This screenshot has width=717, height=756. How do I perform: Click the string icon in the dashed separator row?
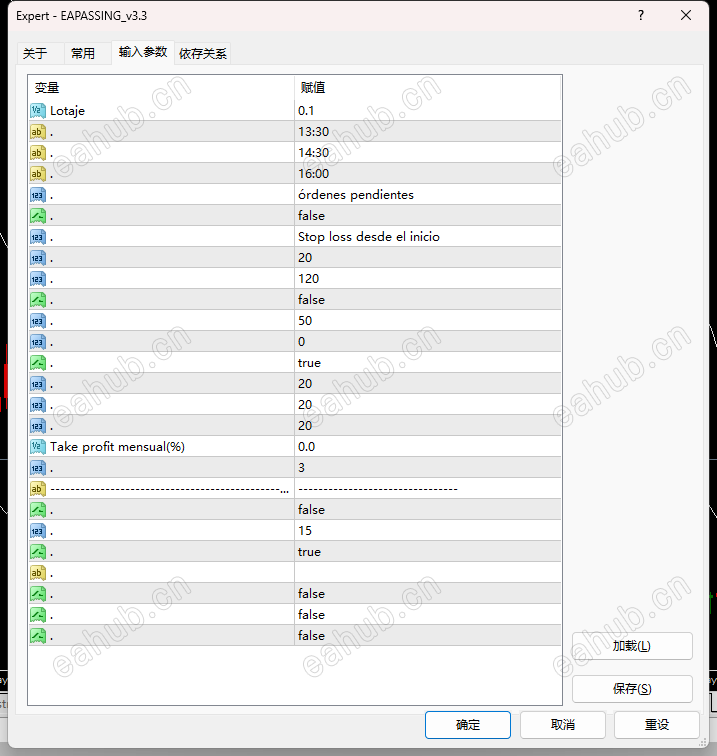tap(38, 489)
